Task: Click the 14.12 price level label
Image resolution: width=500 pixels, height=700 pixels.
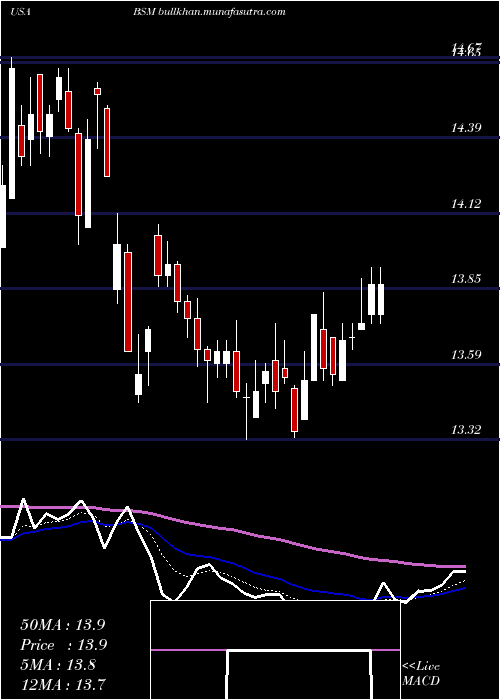Action: [466, 204]
